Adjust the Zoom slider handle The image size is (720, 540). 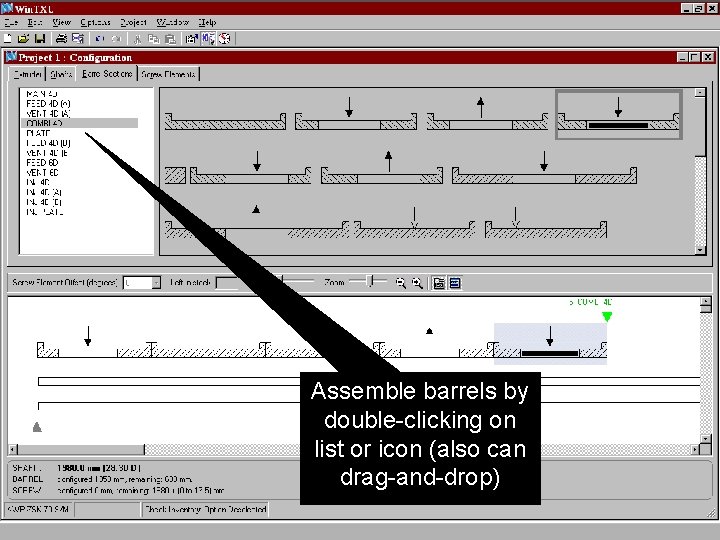(372, 281)
